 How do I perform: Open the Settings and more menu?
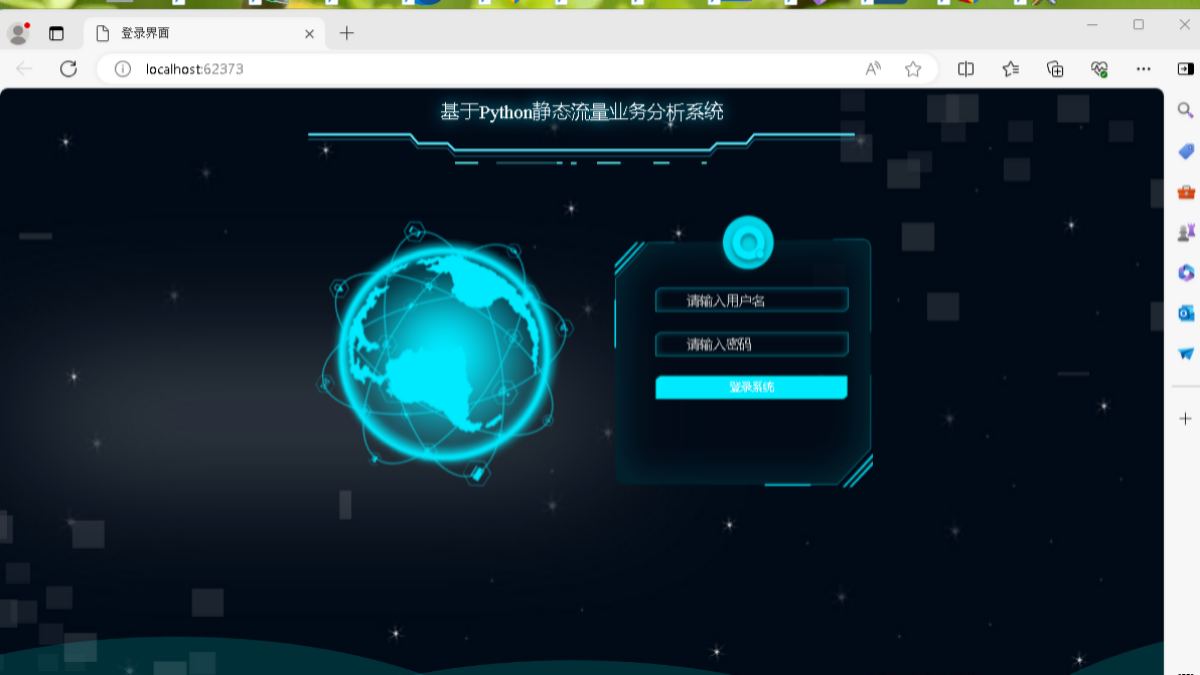[x=1144, y=69]
